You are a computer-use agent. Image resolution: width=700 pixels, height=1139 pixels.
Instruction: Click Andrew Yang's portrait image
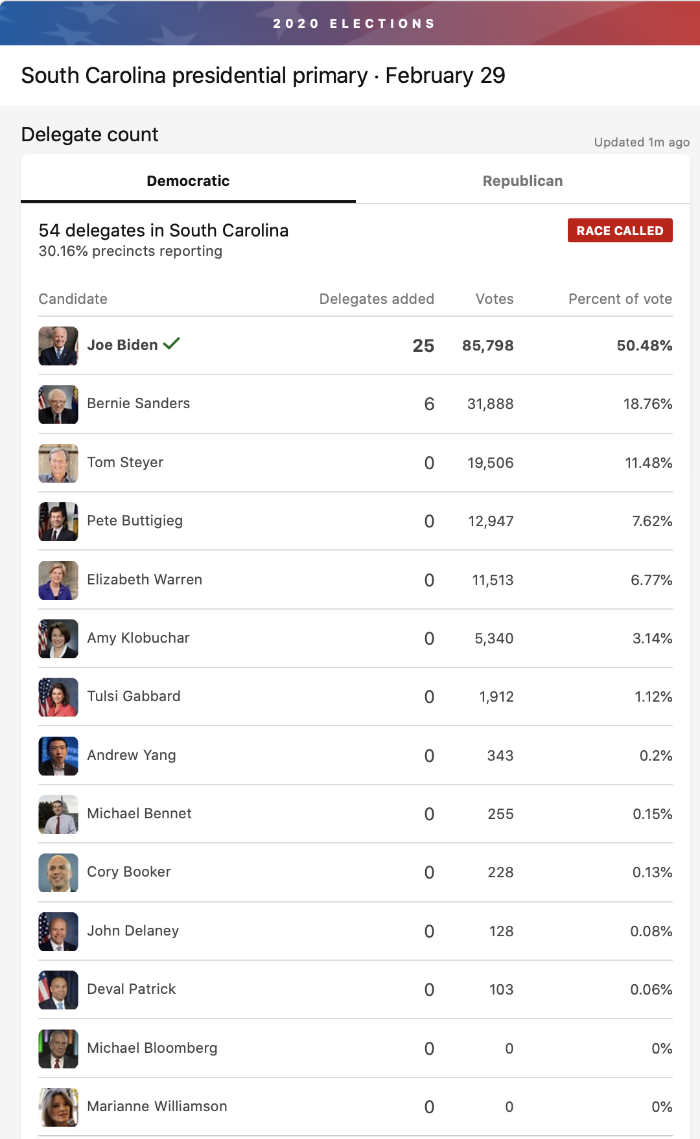(x=58, y=755)
